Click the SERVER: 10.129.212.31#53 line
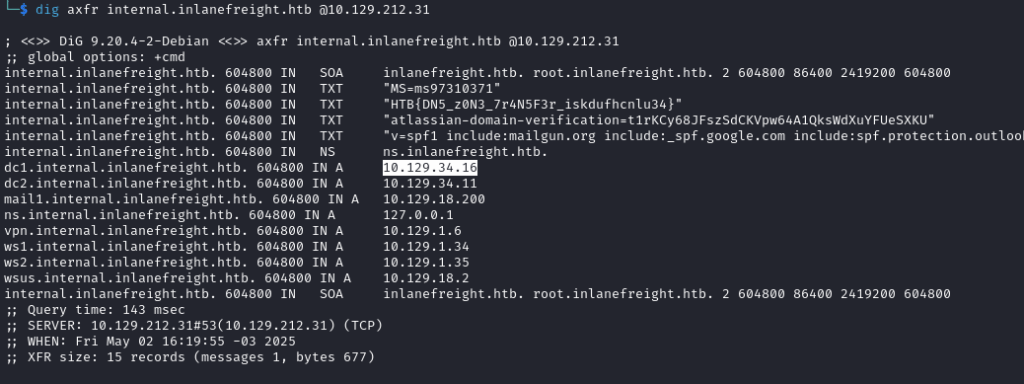1024x384 pixels. click(193, 325)
